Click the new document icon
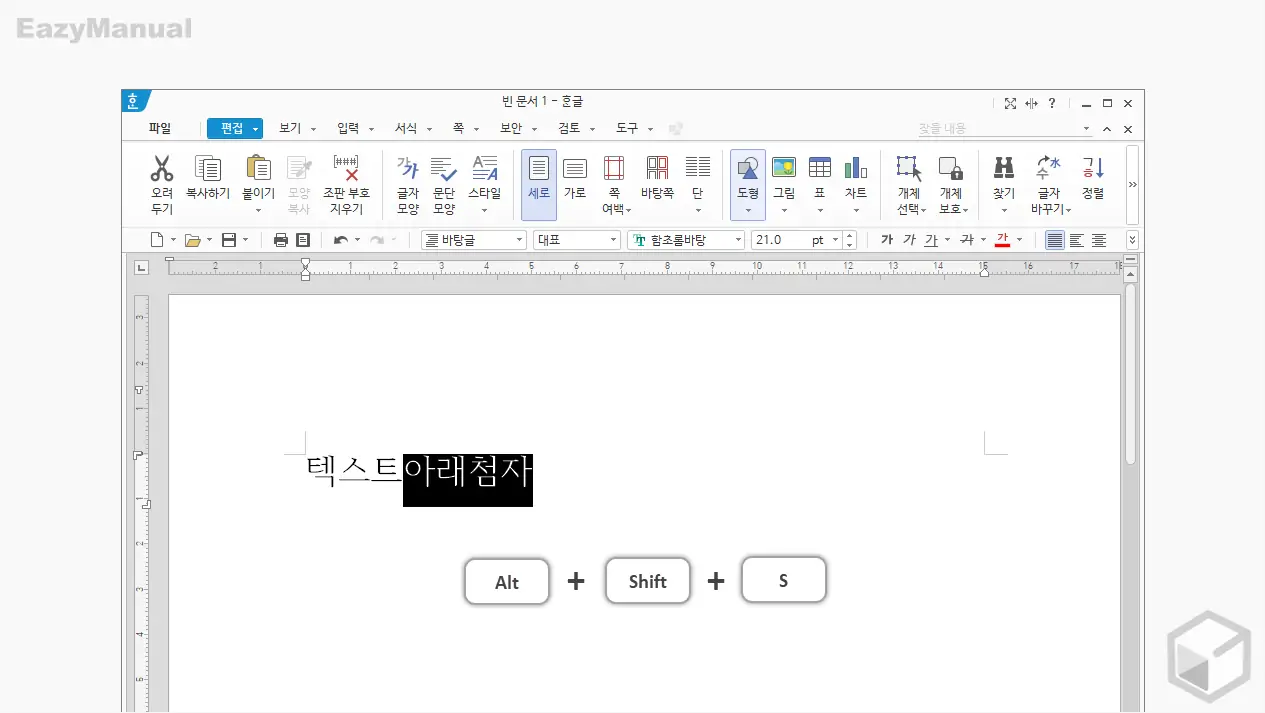 pyautogui.click(x=156, y=240)
